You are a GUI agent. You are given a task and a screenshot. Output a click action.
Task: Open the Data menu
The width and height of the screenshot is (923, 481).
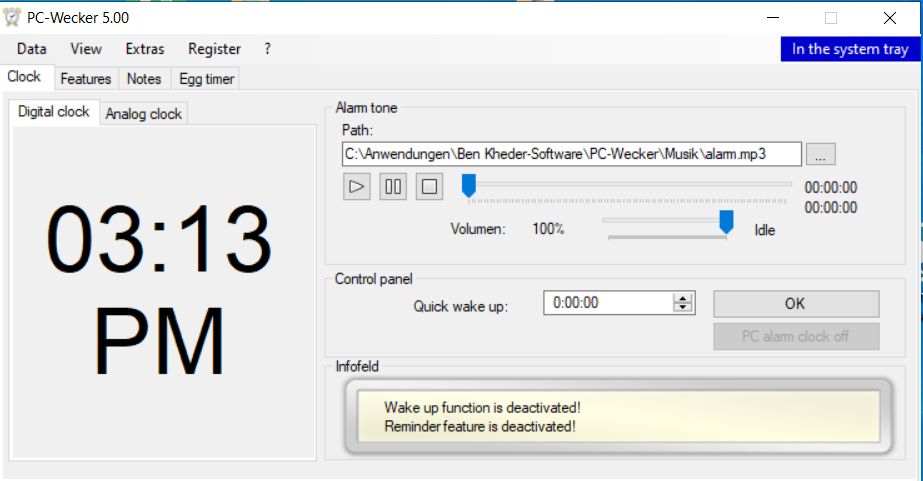(32, 49)
